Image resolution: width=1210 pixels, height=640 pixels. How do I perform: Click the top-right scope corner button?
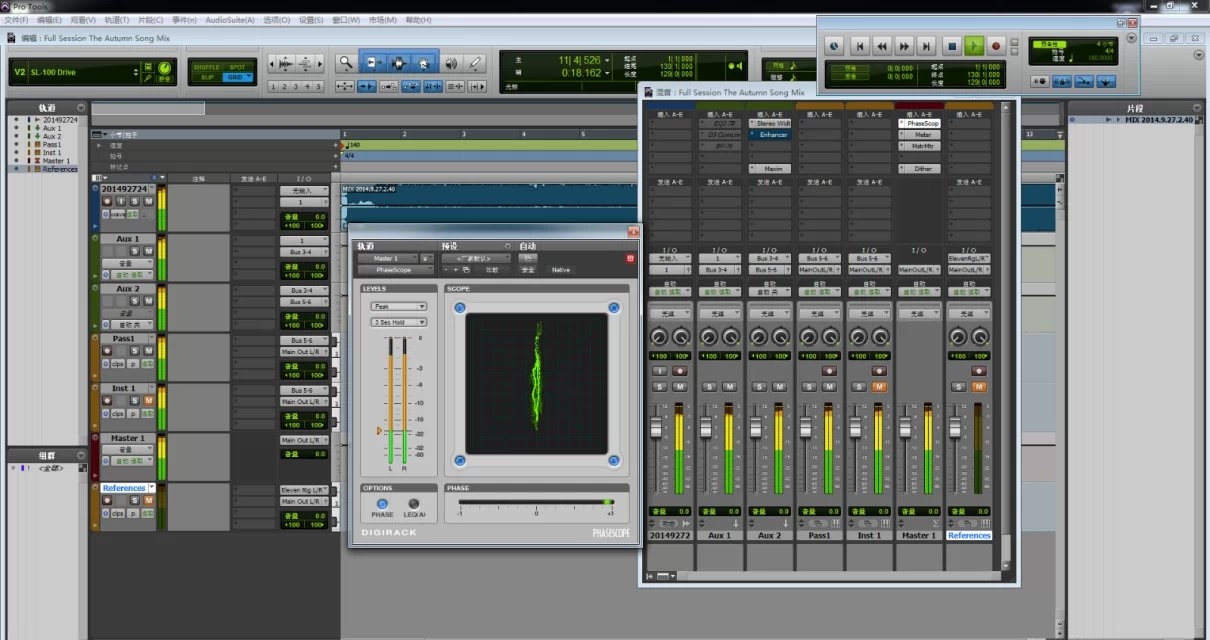click(614, 308)
